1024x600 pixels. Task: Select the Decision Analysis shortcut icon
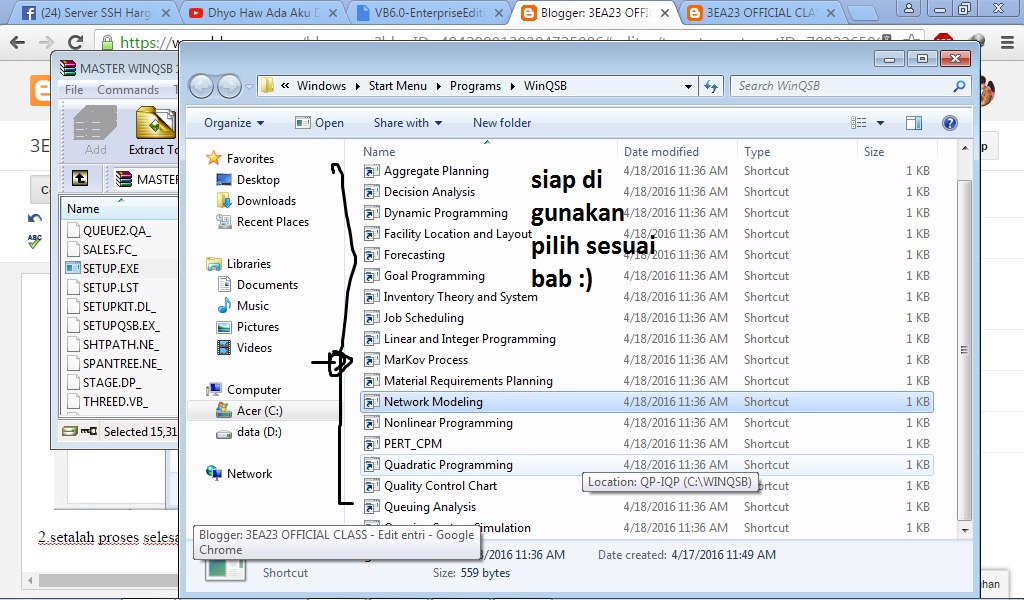(372, 192)
